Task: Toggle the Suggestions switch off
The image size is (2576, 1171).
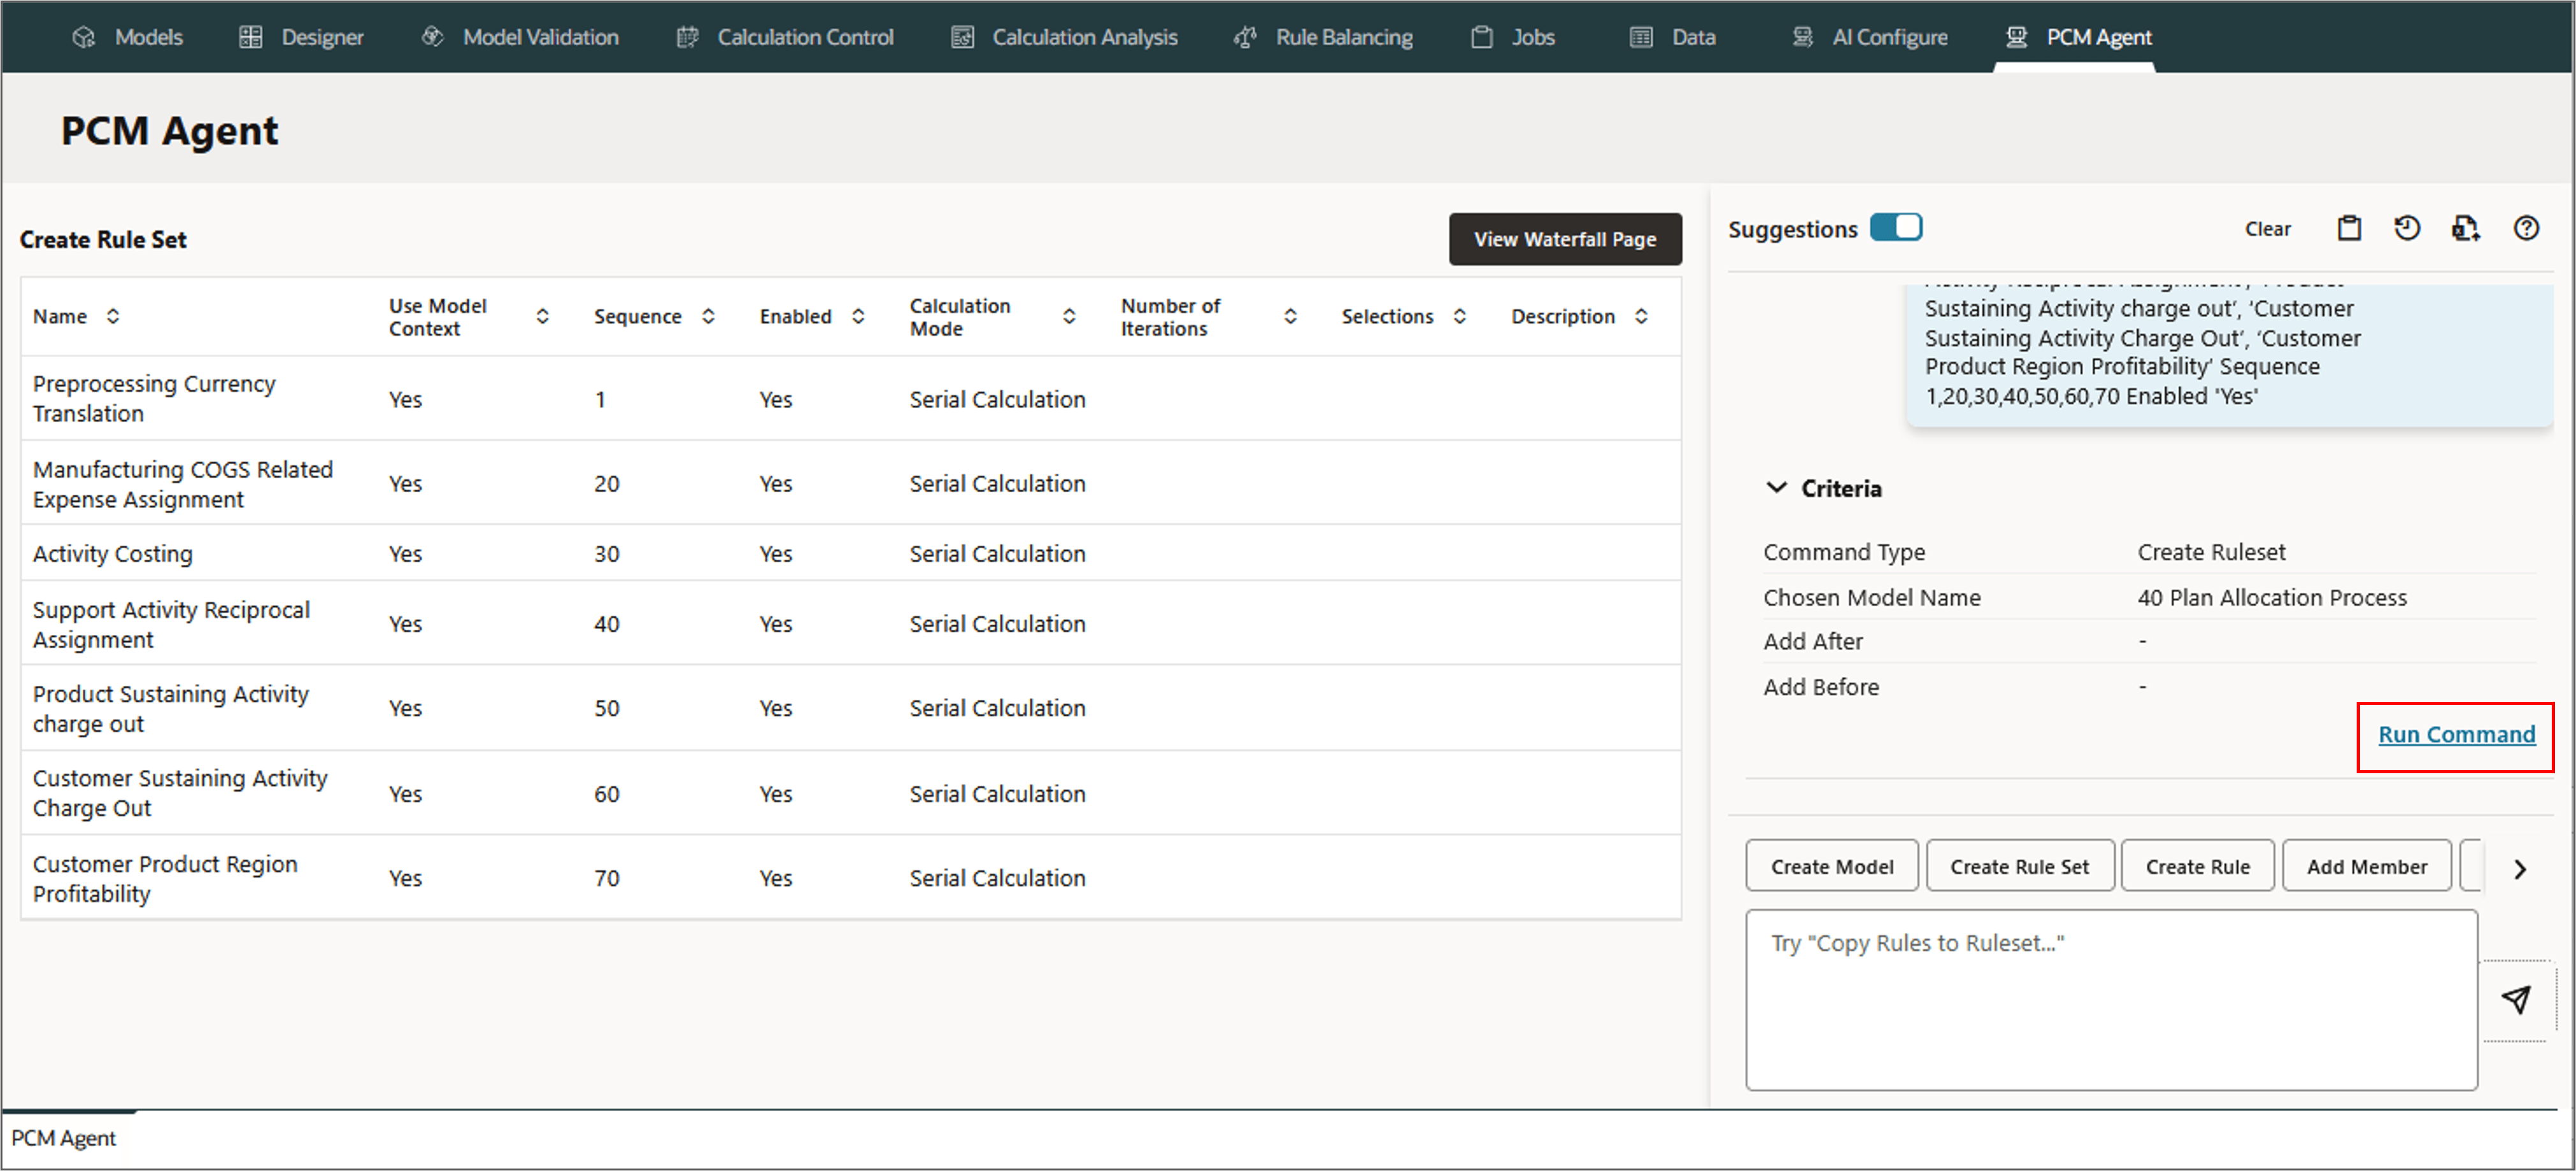Action: point(1895,228)
